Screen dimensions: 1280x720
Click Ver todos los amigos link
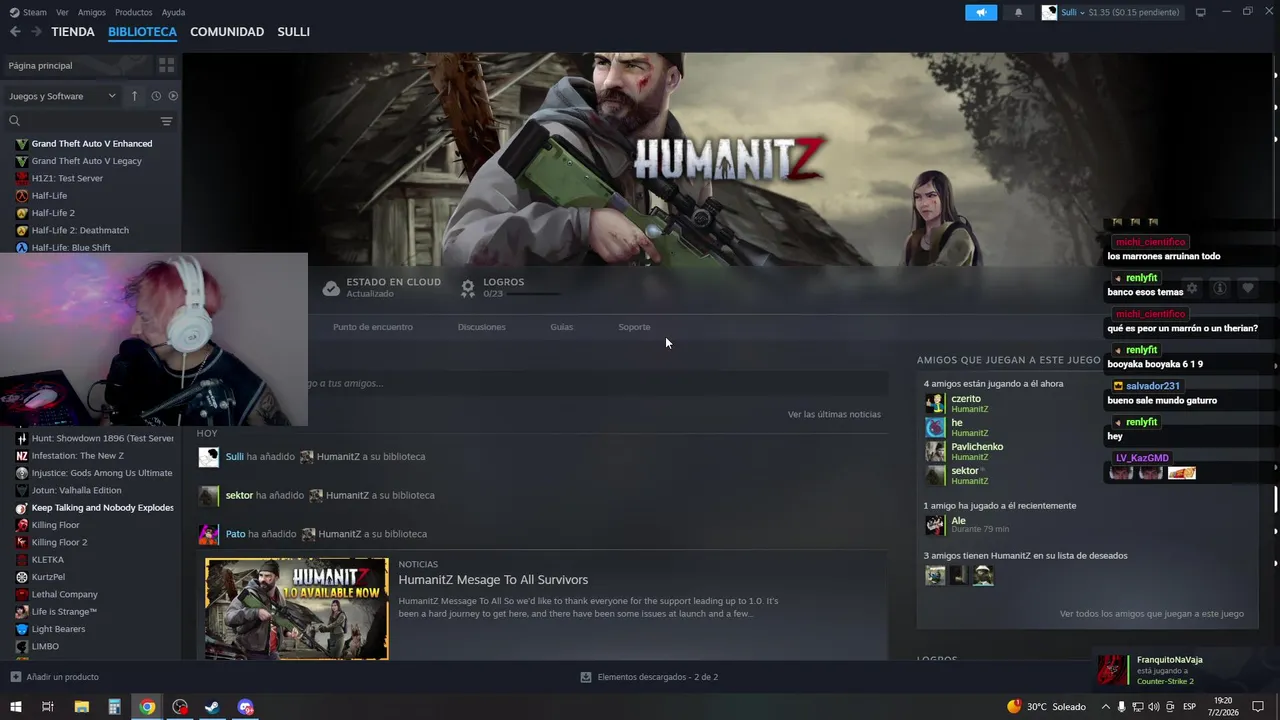1152,614
